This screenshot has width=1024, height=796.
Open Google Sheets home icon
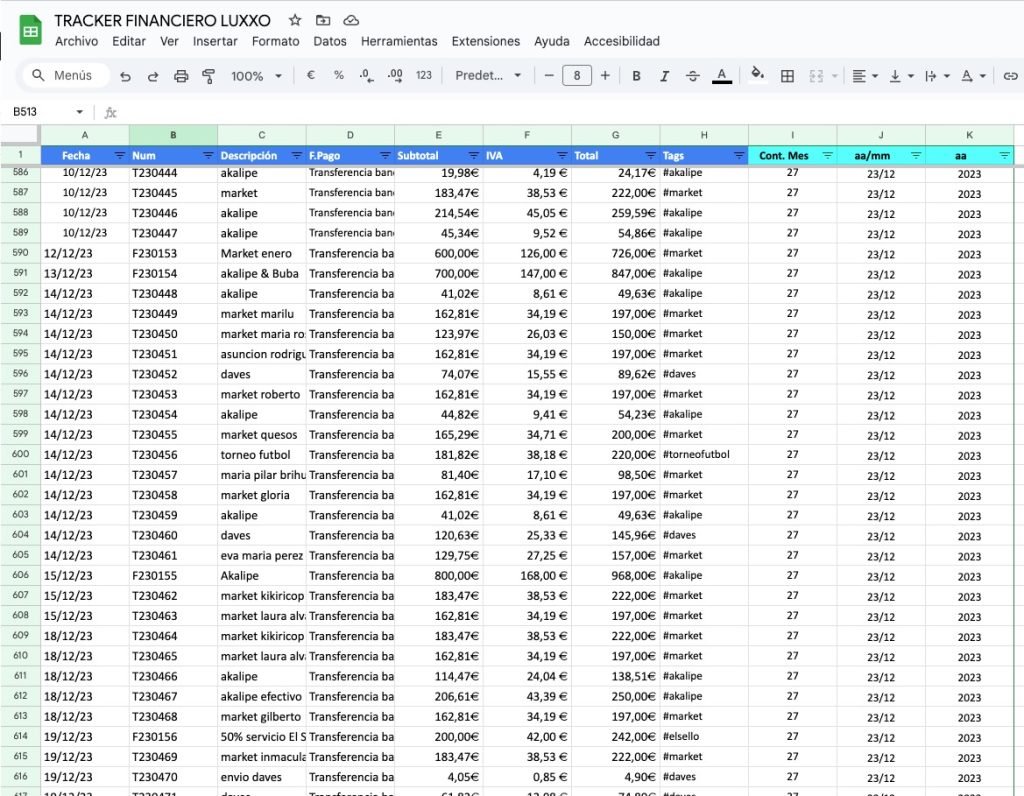(30, 31)
